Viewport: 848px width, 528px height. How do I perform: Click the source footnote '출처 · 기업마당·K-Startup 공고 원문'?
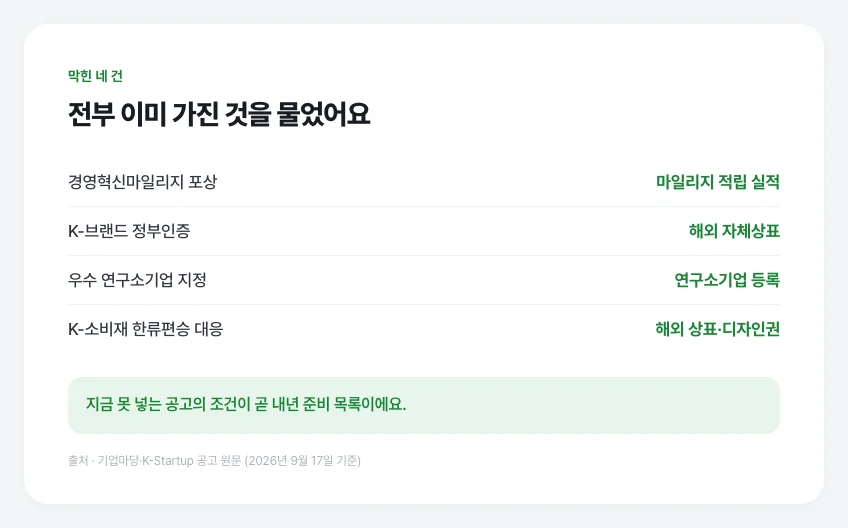[155, 460]
